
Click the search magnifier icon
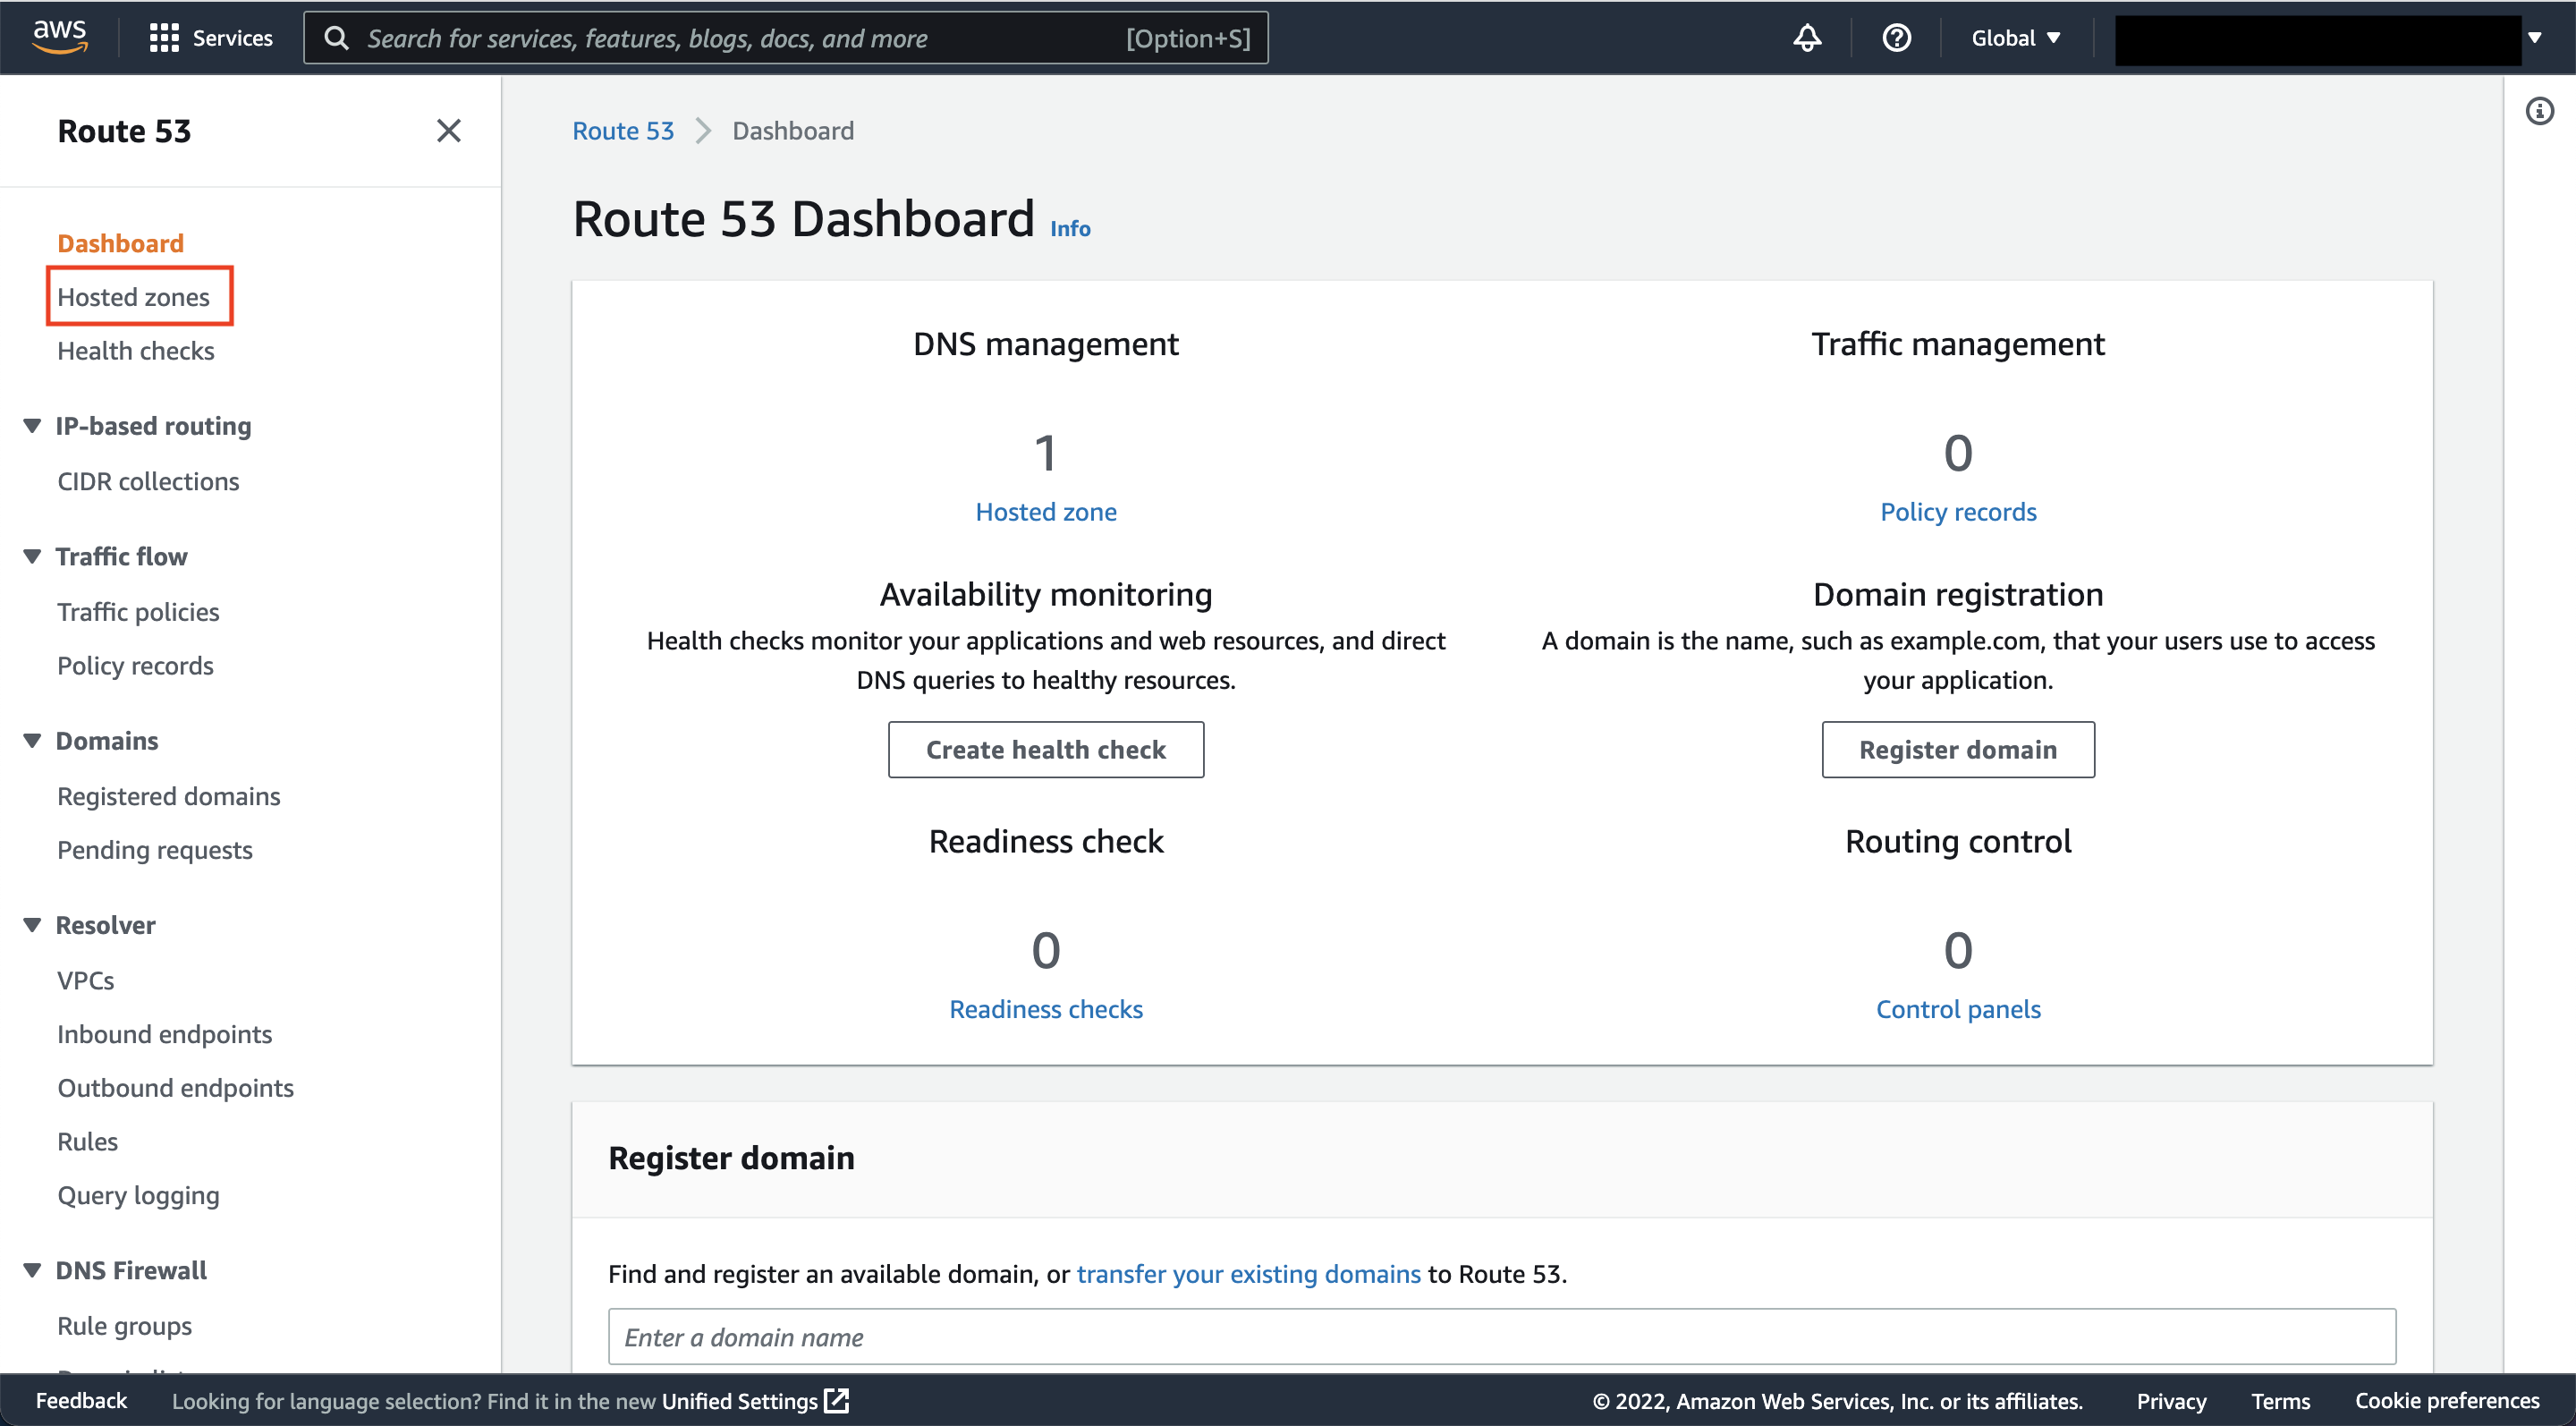coord(337,38)
